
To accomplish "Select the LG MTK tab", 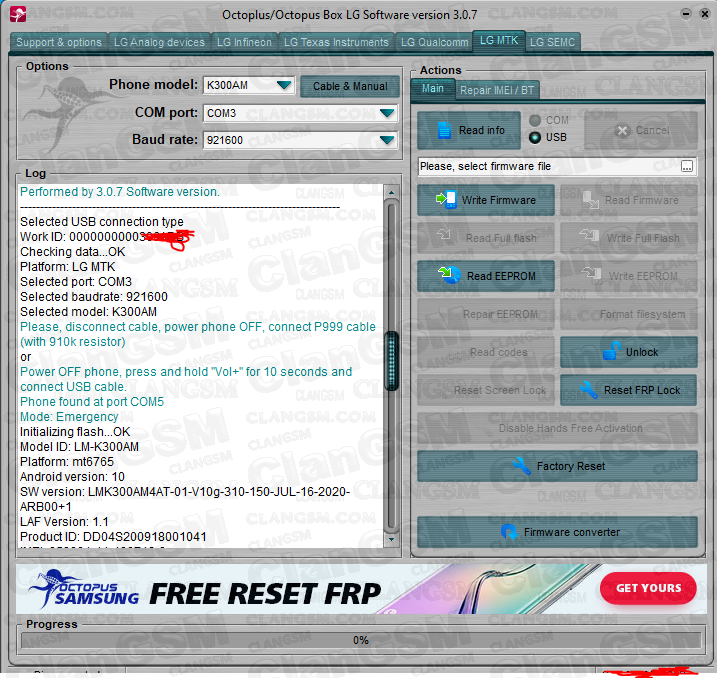I will (x=499, y=41).
